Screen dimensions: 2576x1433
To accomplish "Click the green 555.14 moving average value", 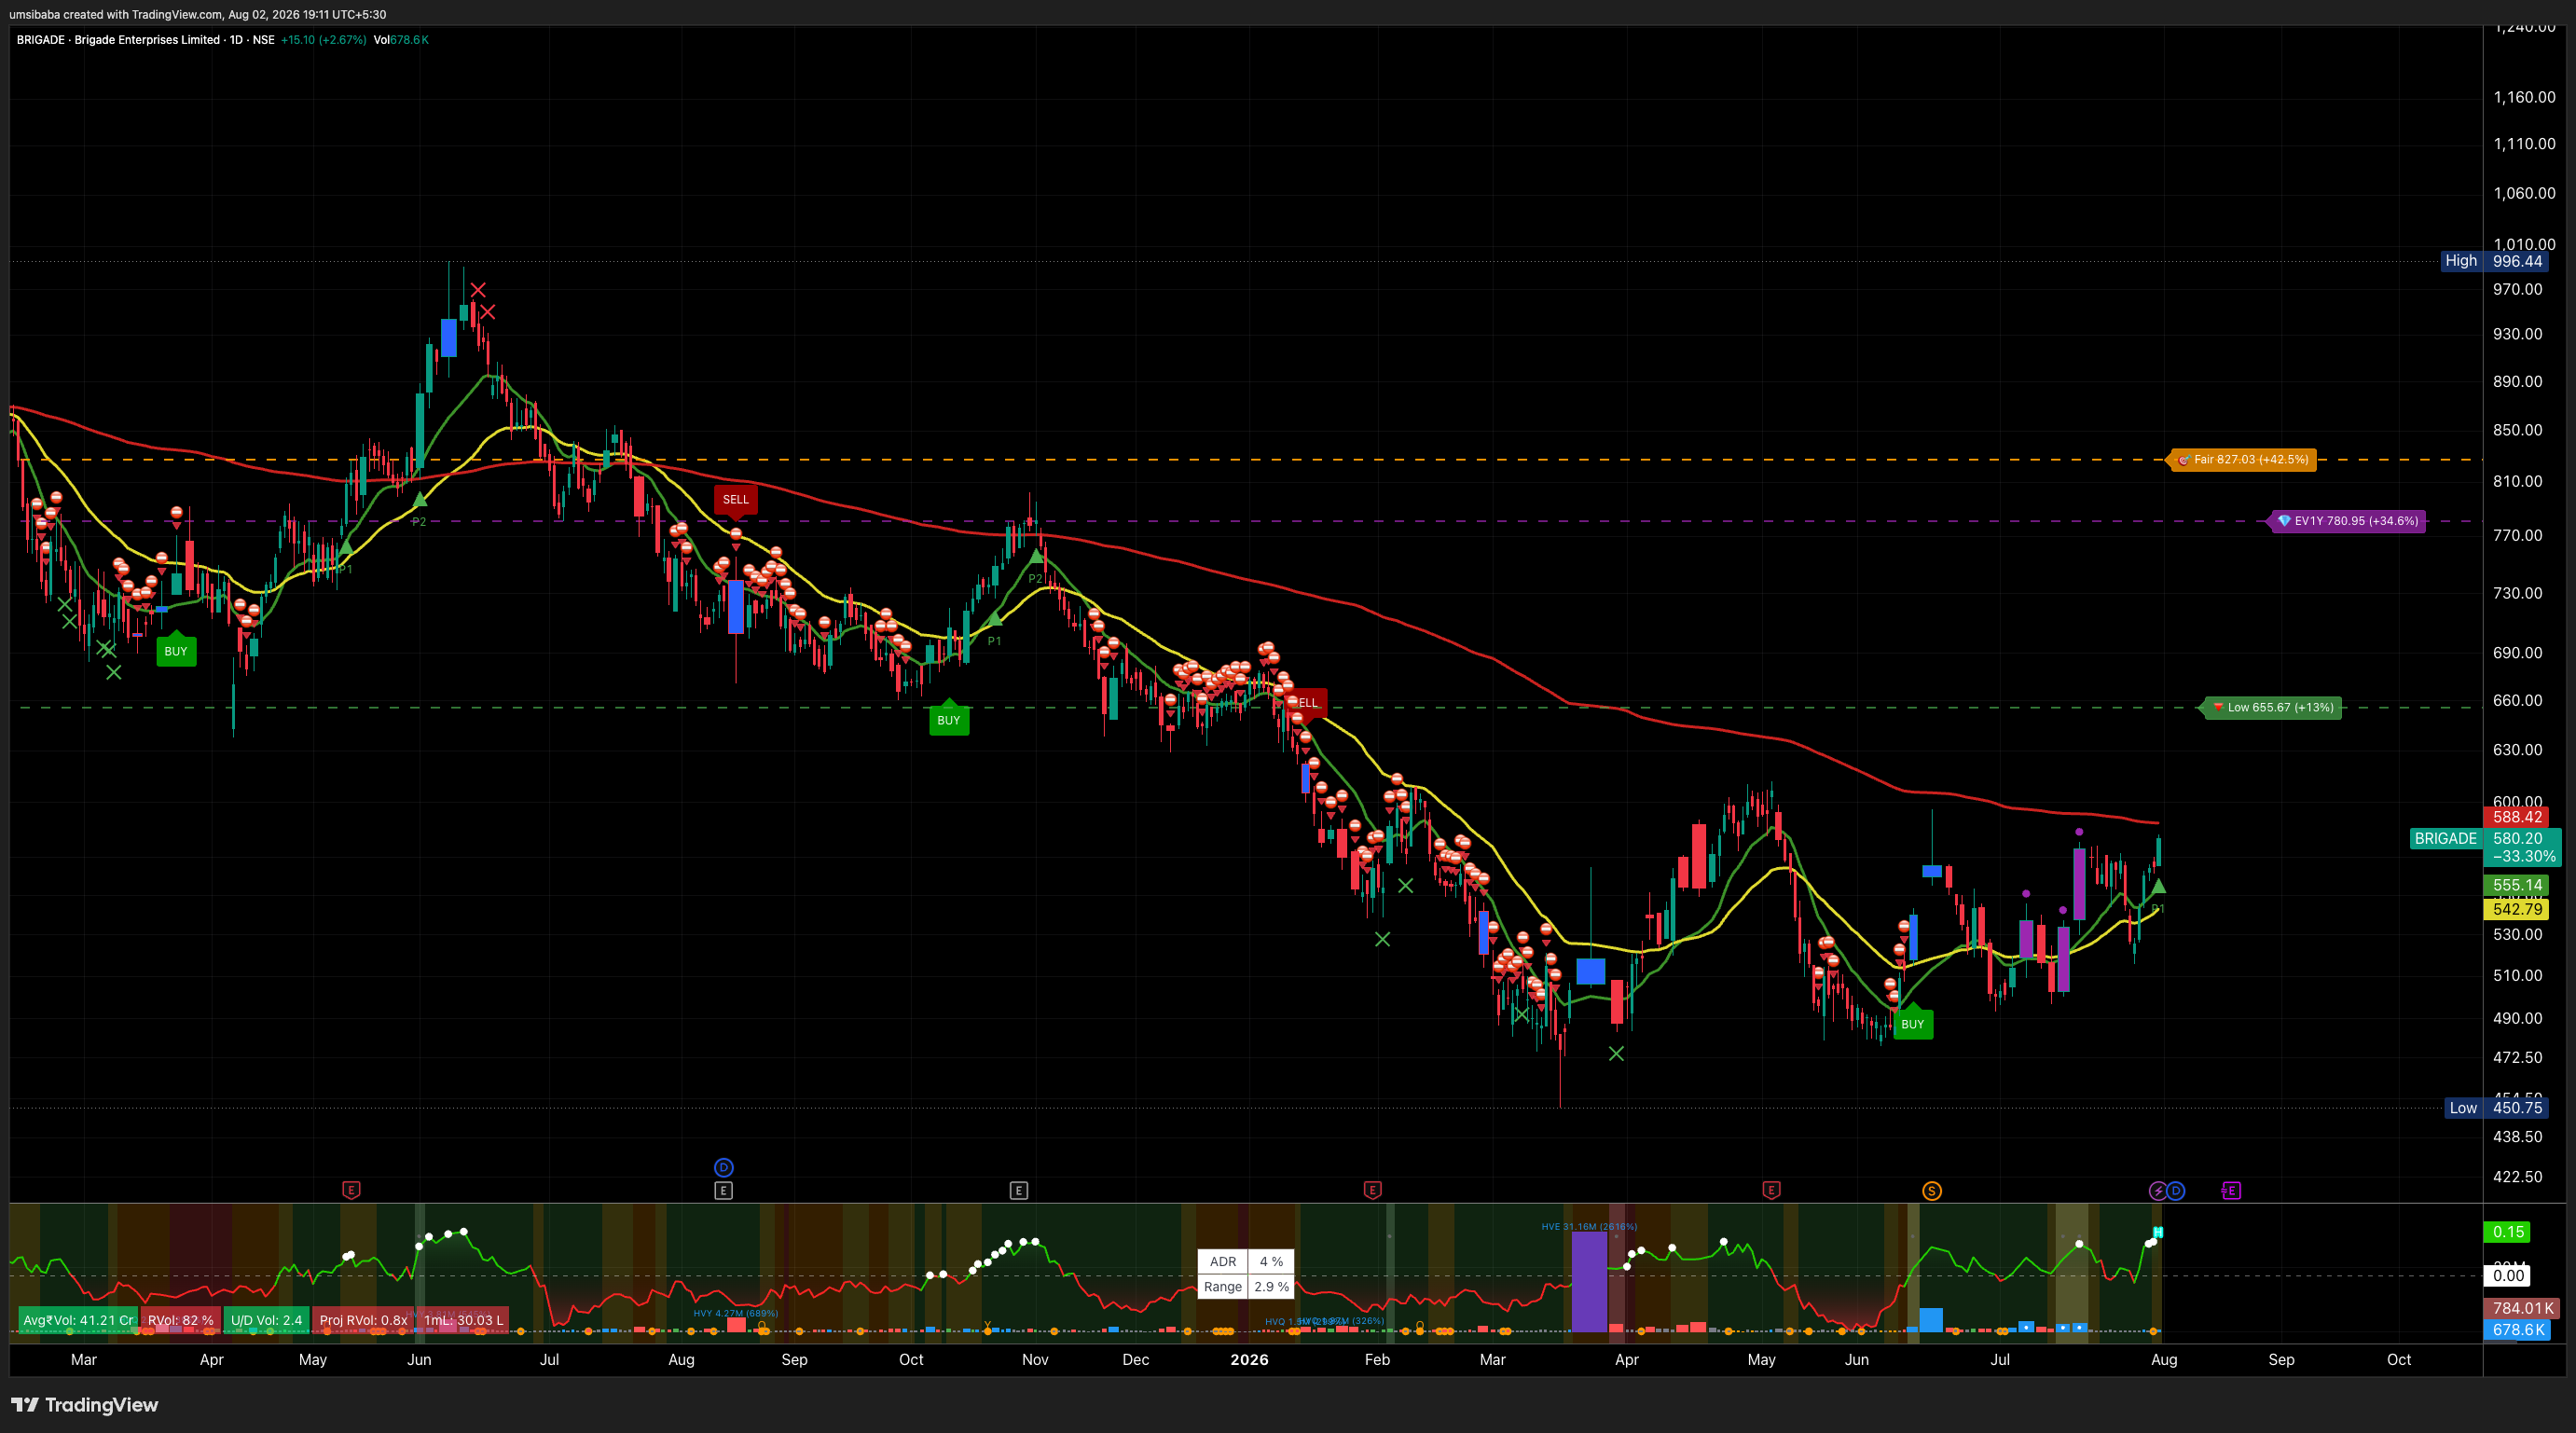I will 2517,885.
